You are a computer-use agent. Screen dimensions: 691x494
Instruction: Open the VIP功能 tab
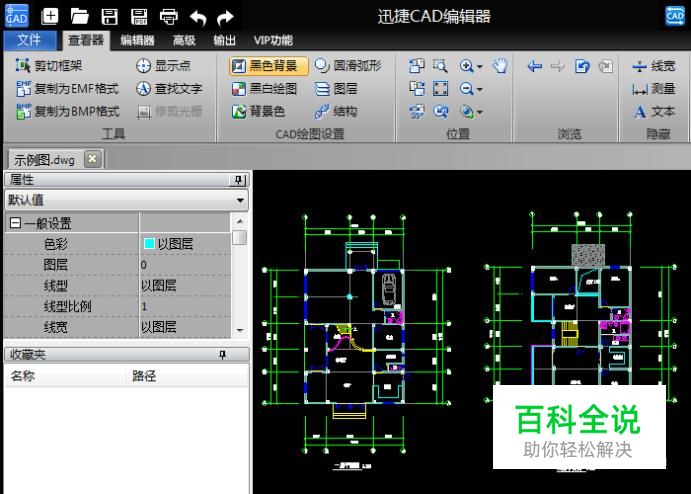tap(273, 41)
